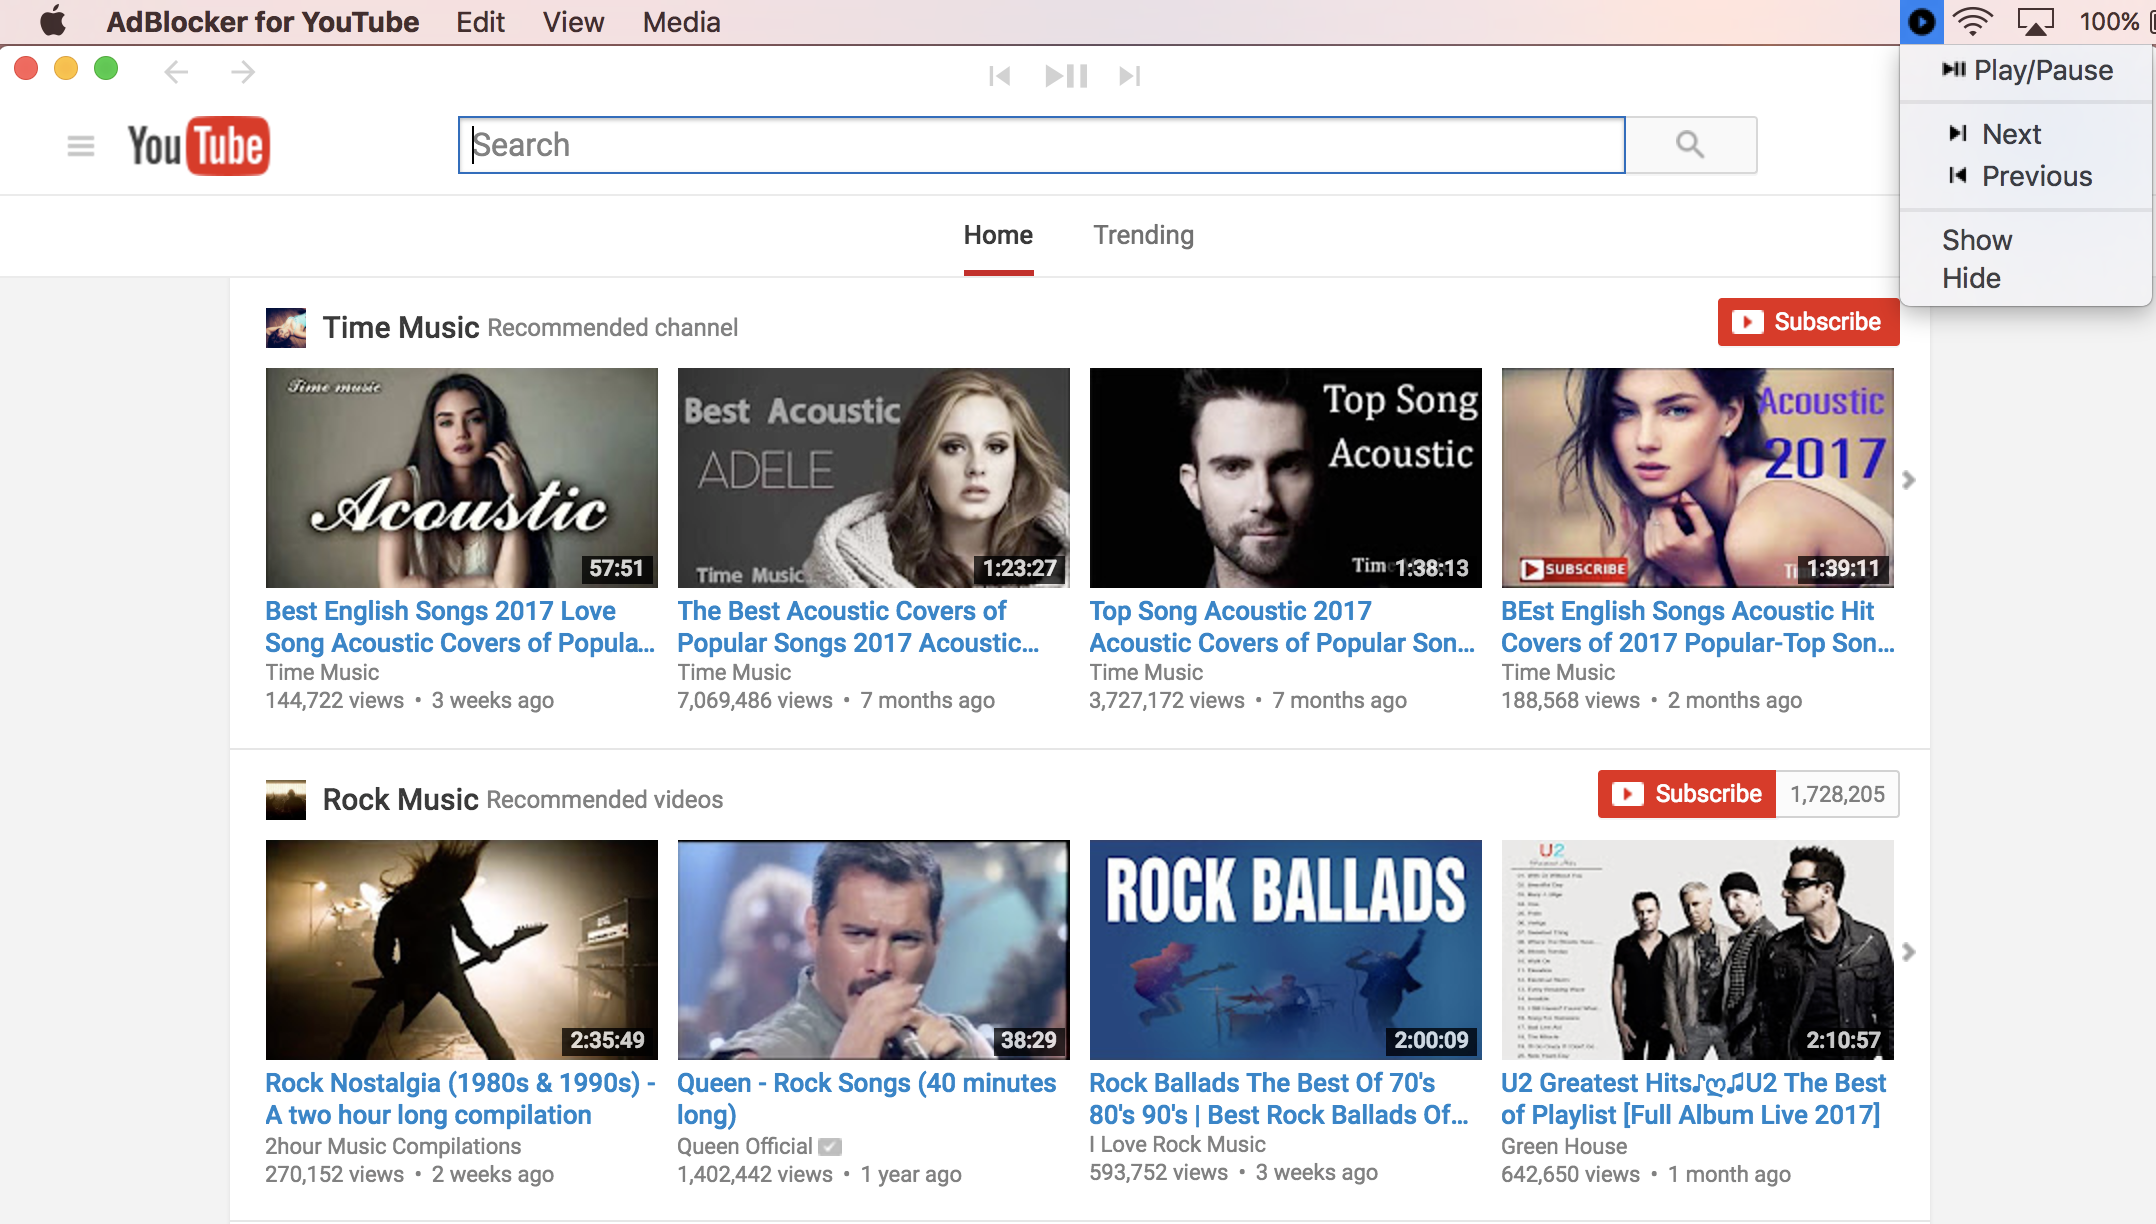
Task: Open the View menu
Action: (x=573, y=21)
